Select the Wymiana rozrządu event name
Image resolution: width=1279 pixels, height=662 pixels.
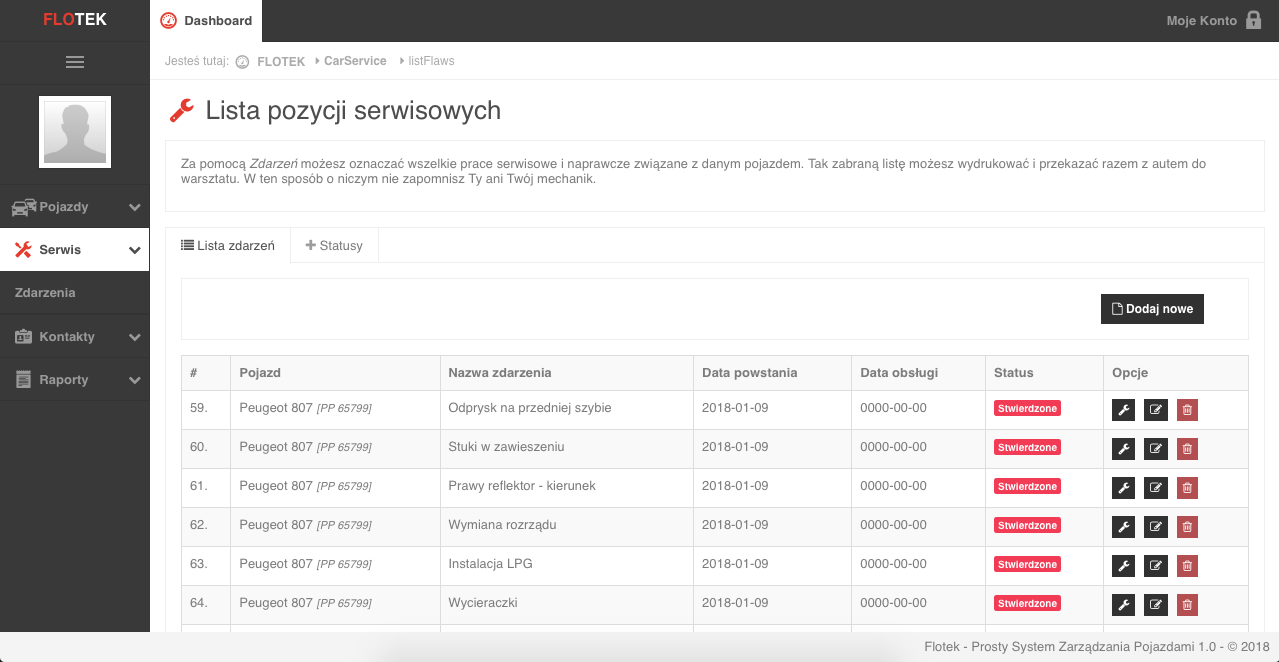(x=502, y=525)
